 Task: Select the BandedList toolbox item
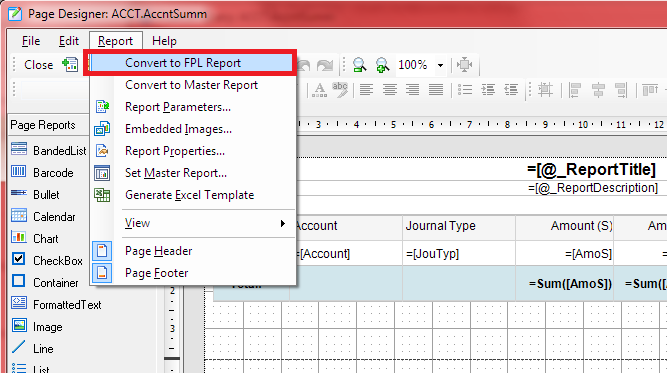tap(48, 151)
